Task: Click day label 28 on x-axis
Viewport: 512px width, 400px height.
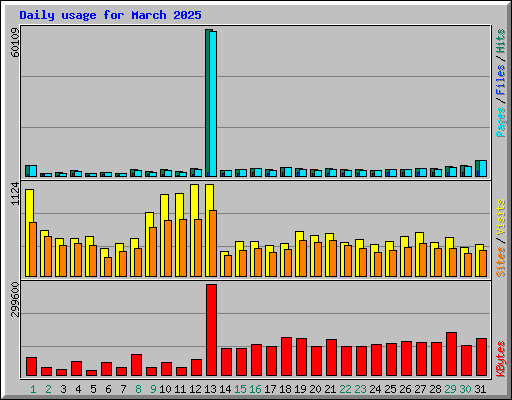Action: (435, 389)
